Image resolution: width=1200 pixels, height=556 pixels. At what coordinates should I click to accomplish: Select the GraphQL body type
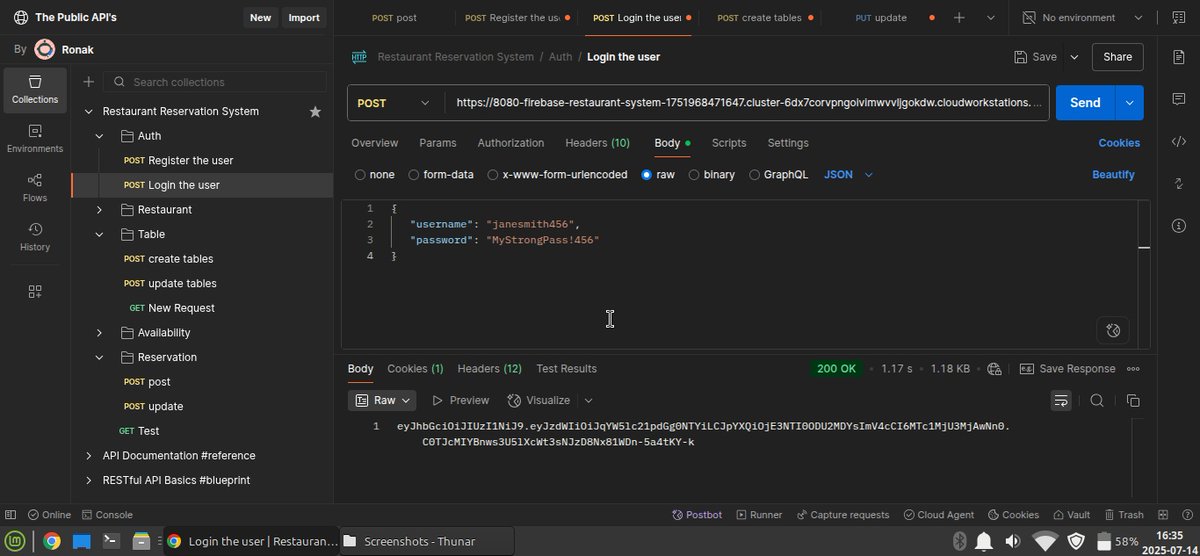point(778,174)
